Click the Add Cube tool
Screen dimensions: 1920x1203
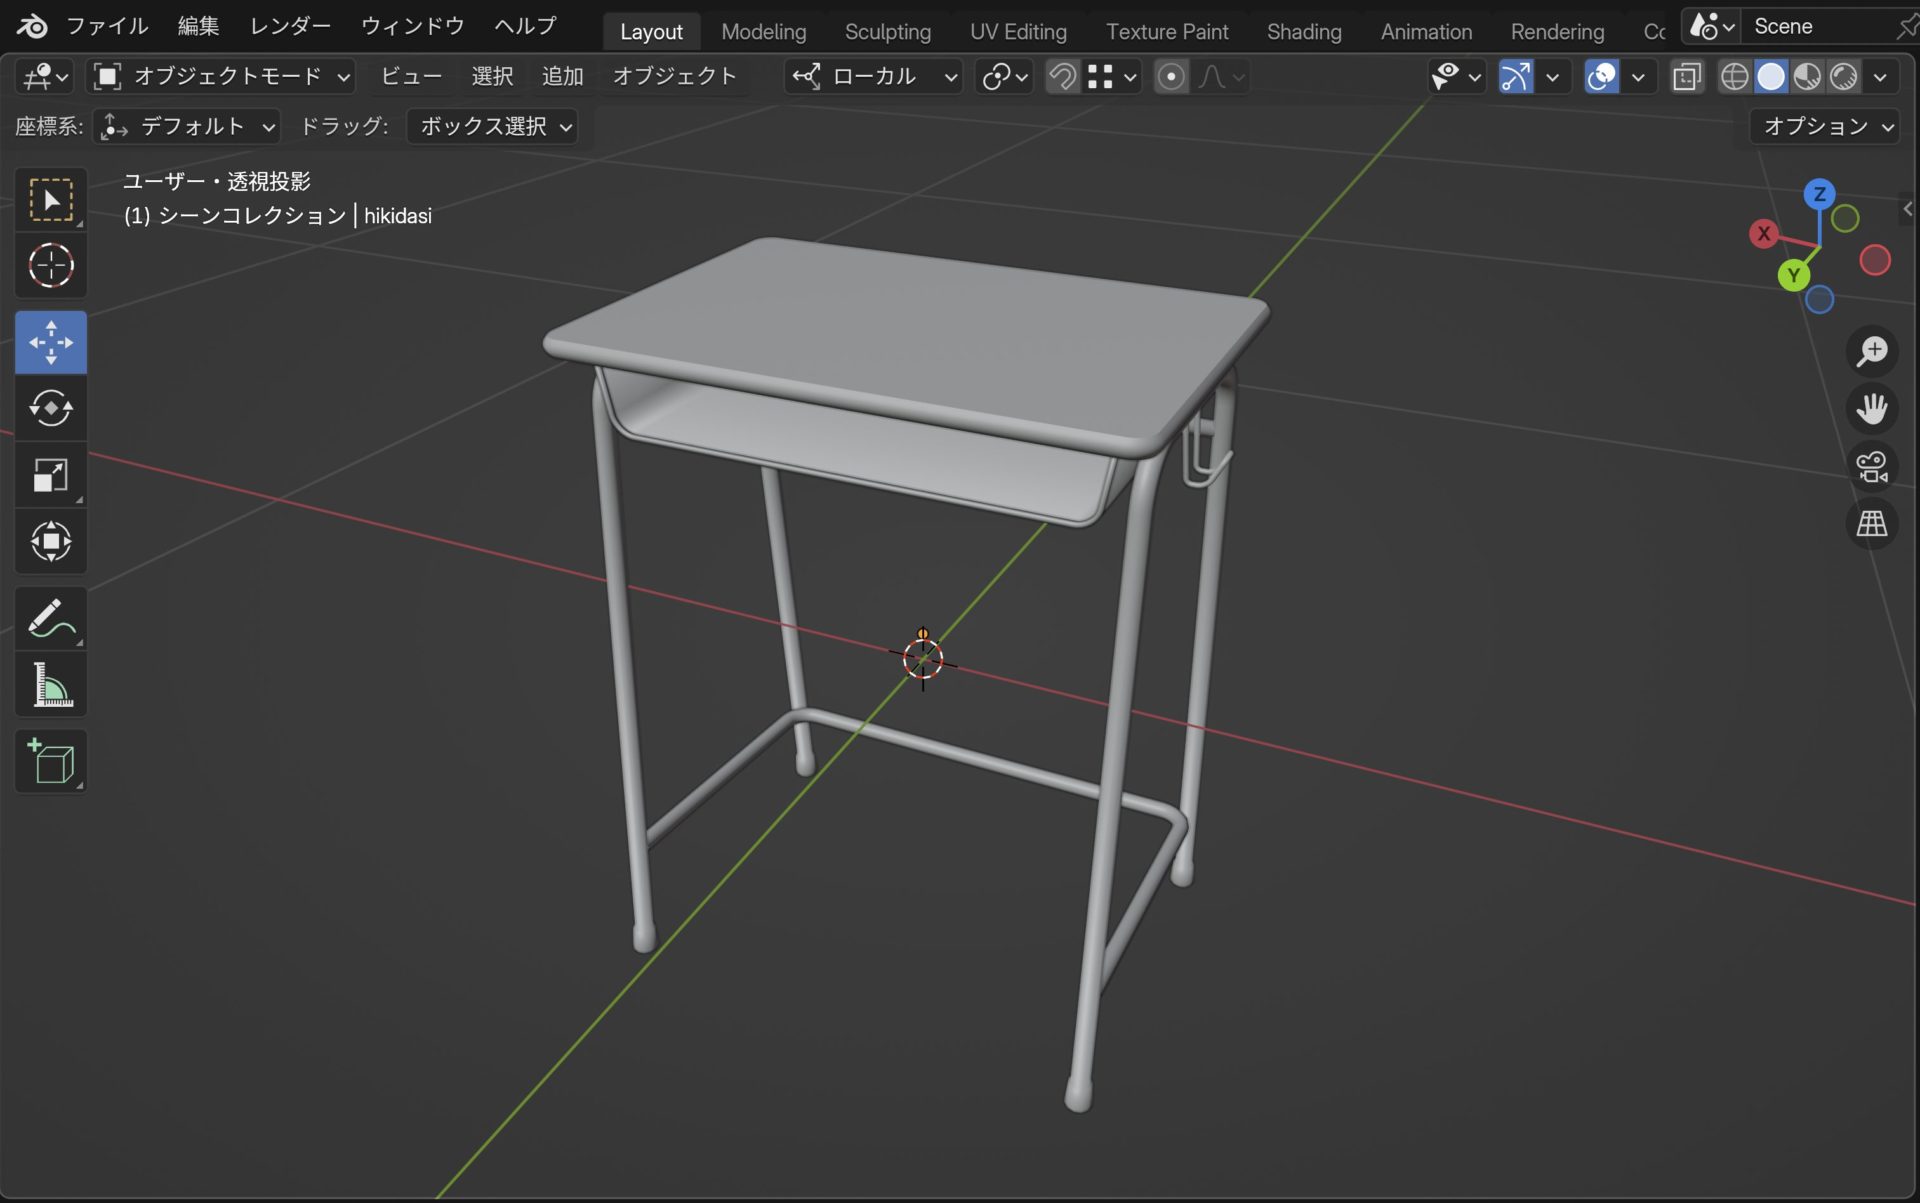[x=51, y=761]
